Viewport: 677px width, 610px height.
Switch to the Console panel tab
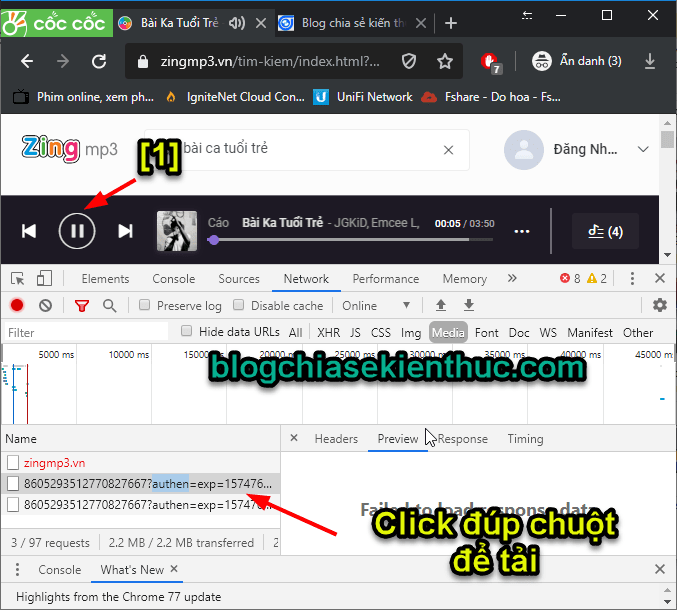pos(174,279)
